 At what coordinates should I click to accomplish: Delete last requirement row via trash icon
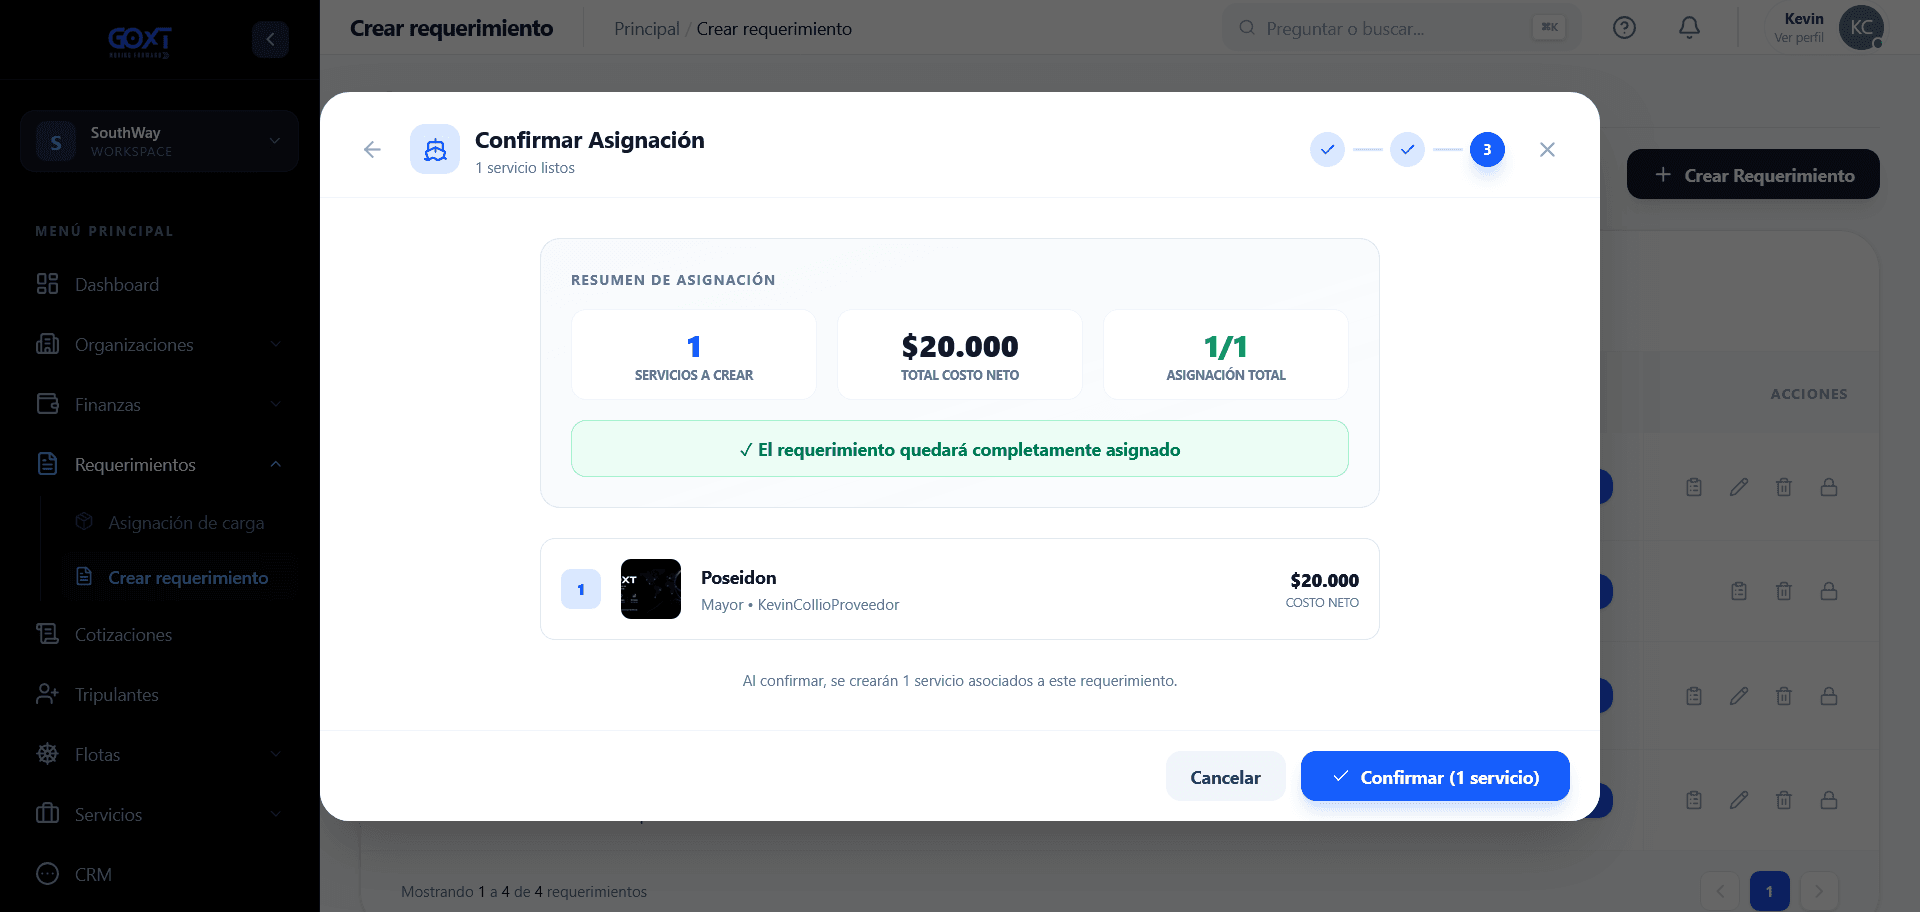click(x=1784, y=800)
